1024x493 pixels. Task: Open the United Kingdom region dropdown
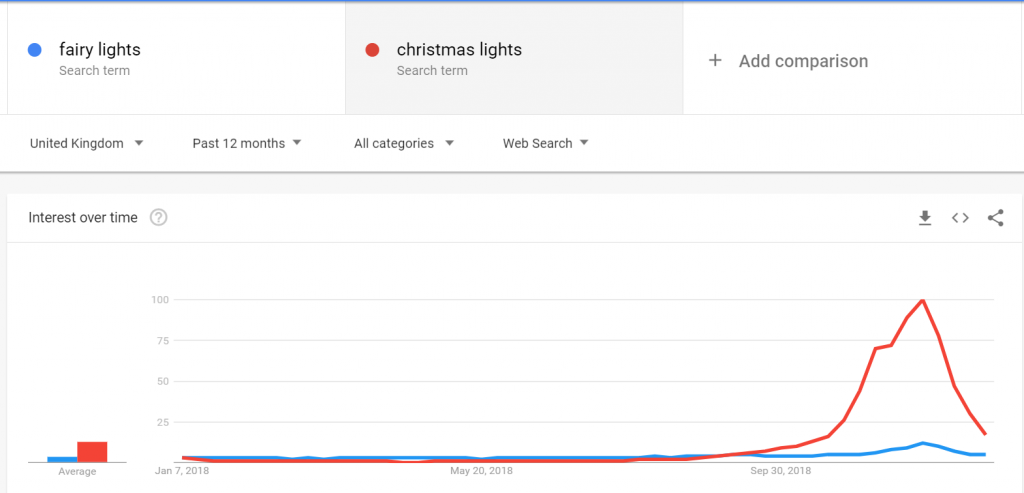click(86, 143)
